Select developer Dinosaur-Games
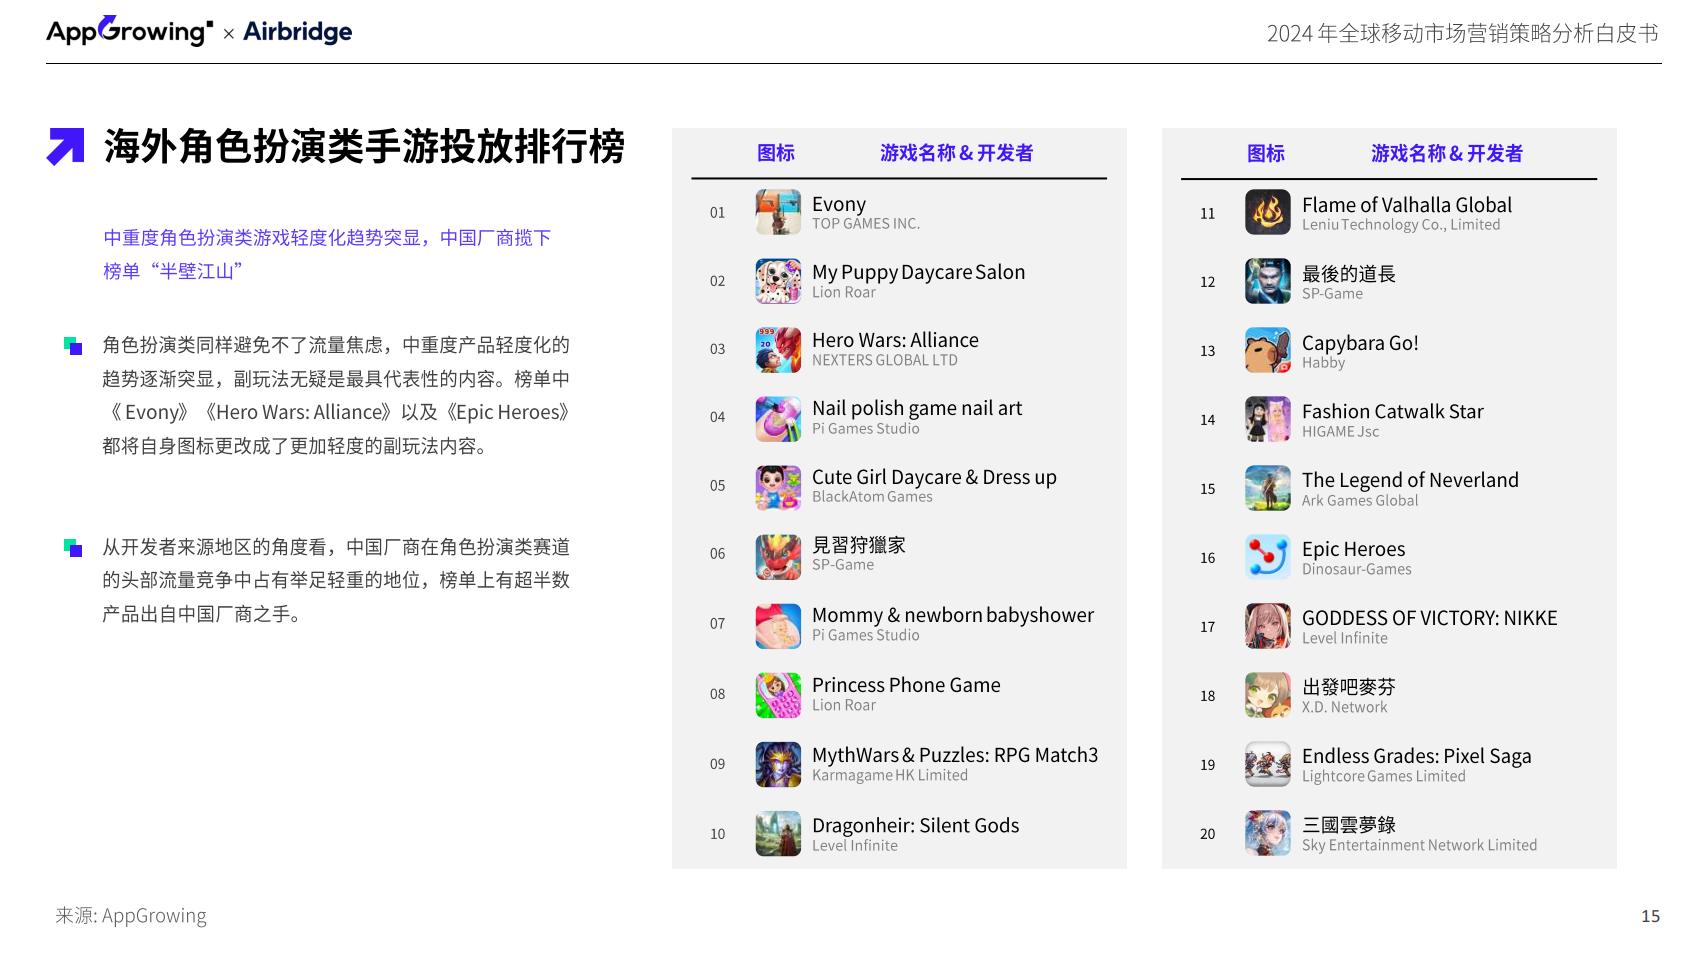The width and height of the screenshot is (1708, 960). tap(1357, 569)
